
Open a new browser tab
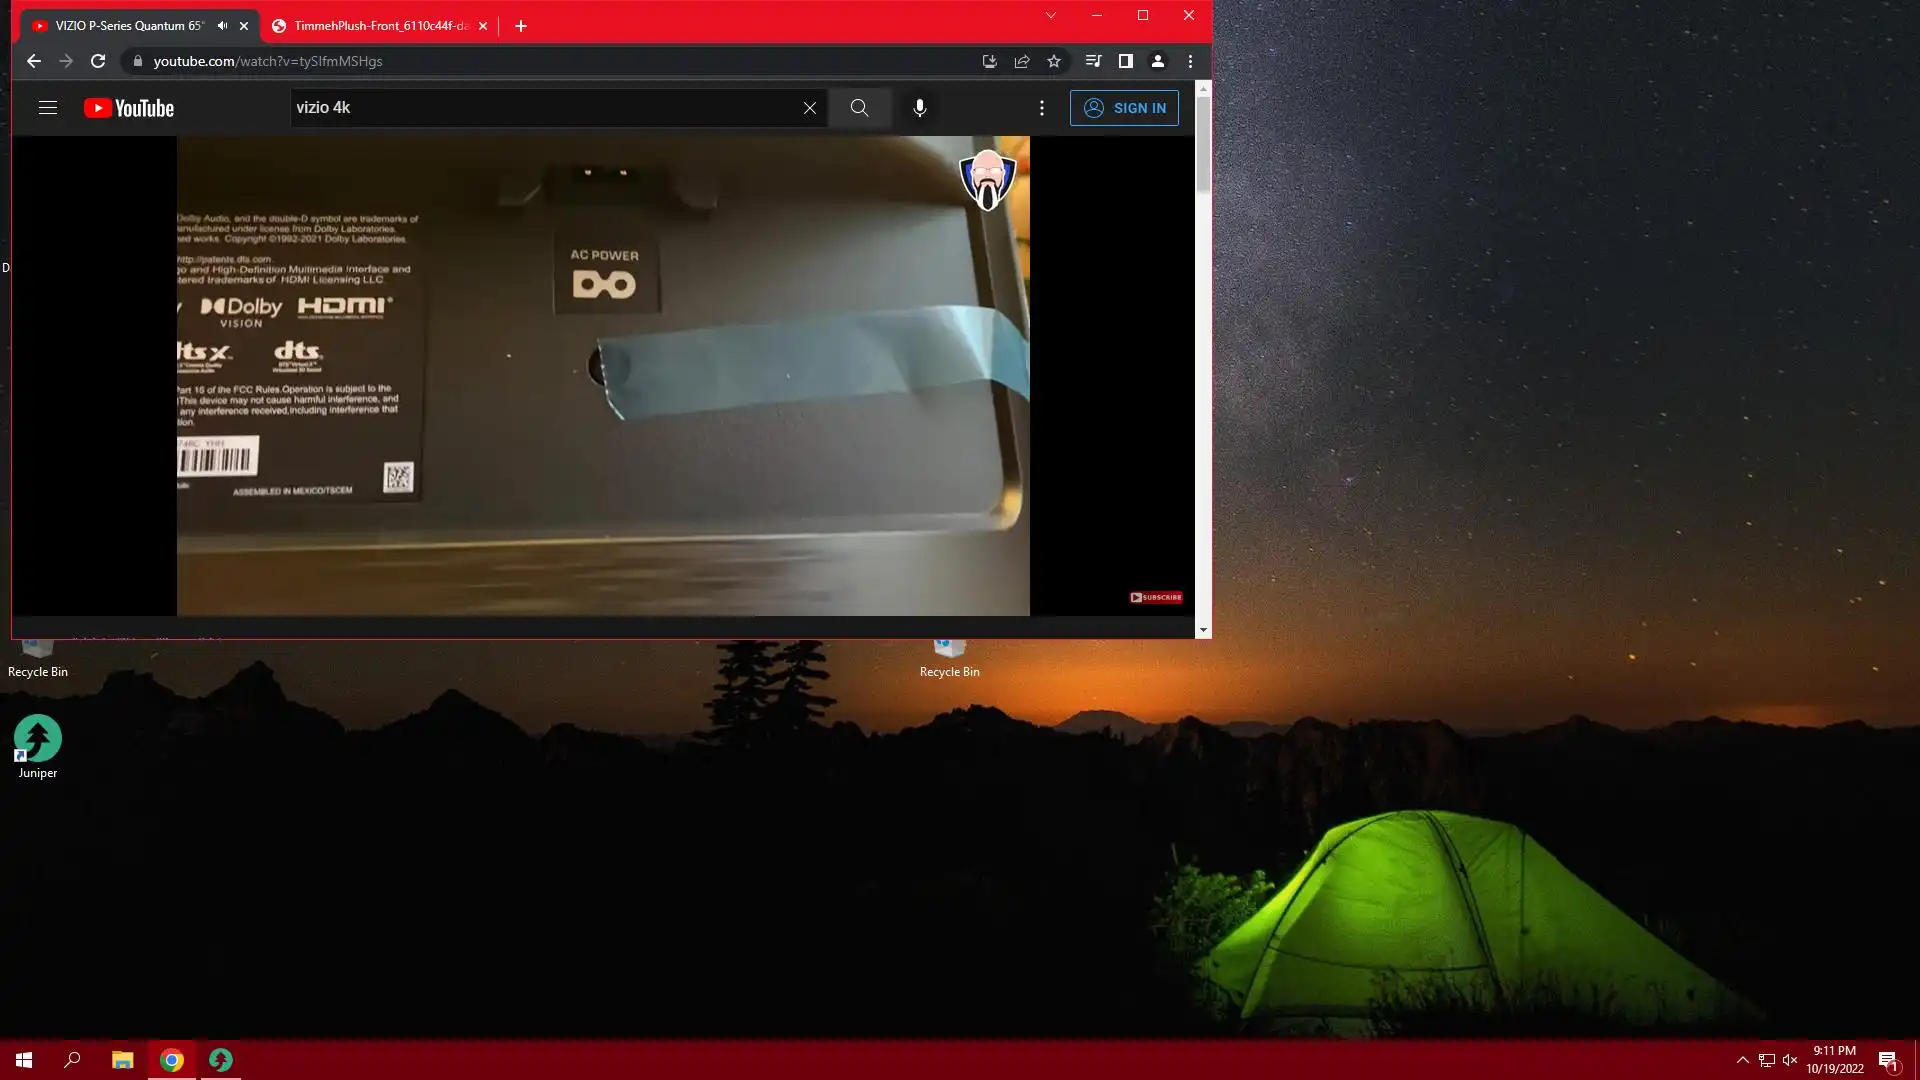coord(520,26)
